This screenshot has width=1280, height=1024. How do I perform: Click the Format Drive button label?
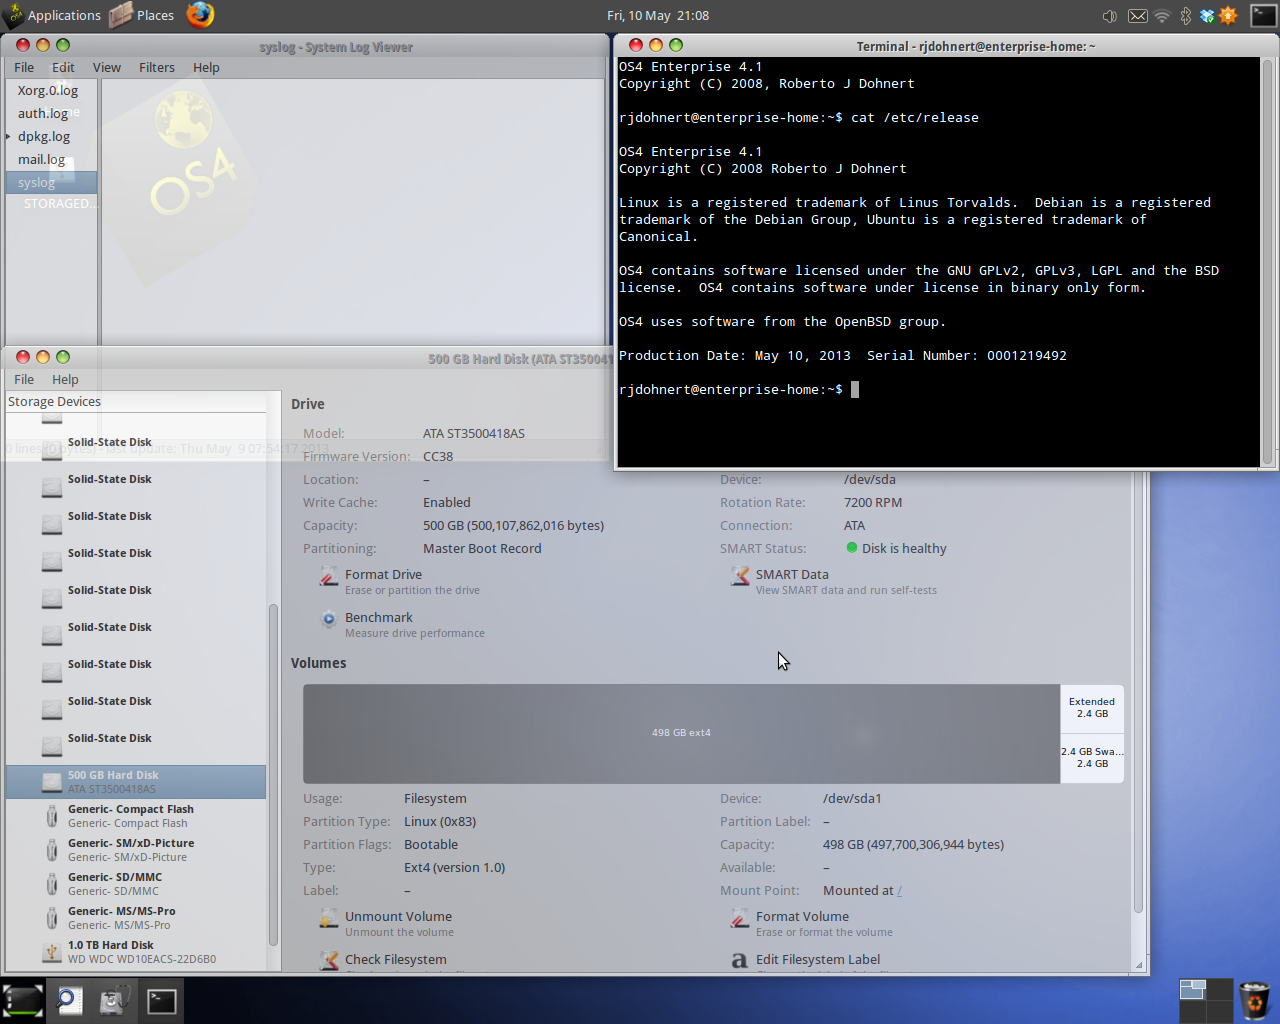[x=384, y=574]
